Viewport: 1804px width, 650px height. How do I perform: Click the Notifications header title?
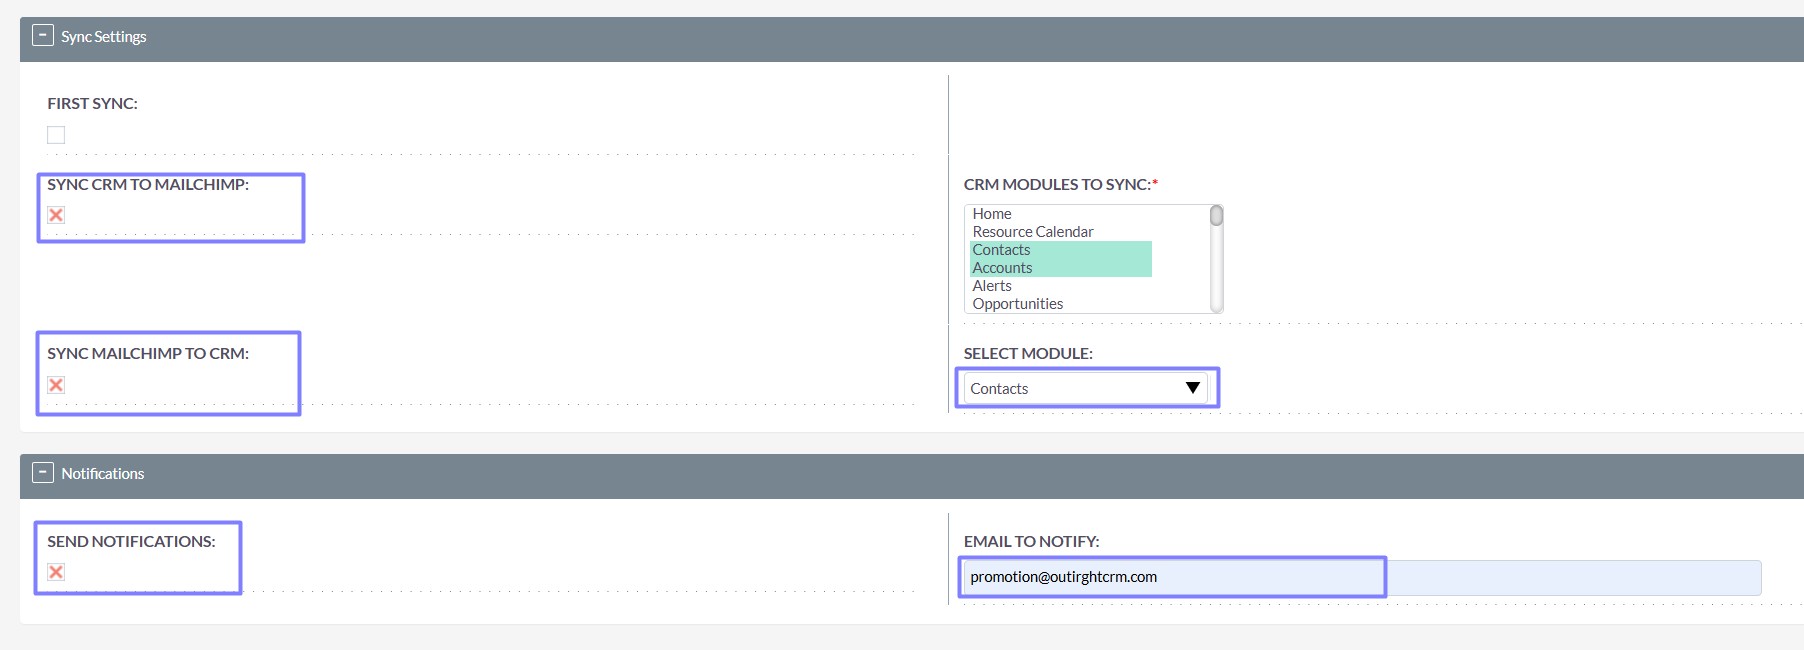[103, 474]
